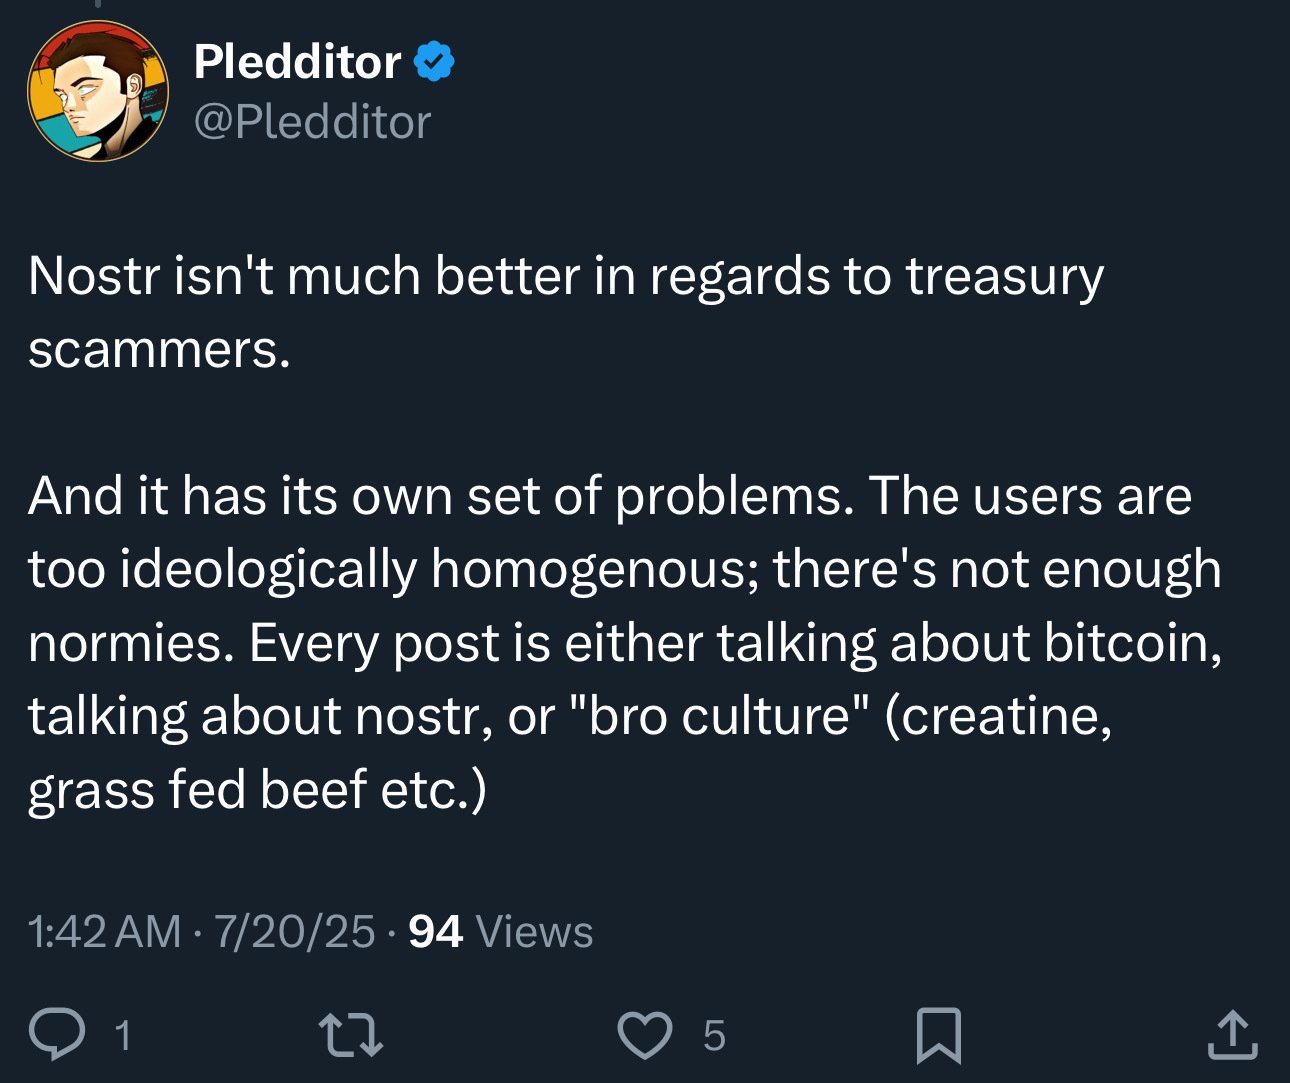Click the like count number 5
This screenshot has height=1083, width=1290.
(714, 1036)
